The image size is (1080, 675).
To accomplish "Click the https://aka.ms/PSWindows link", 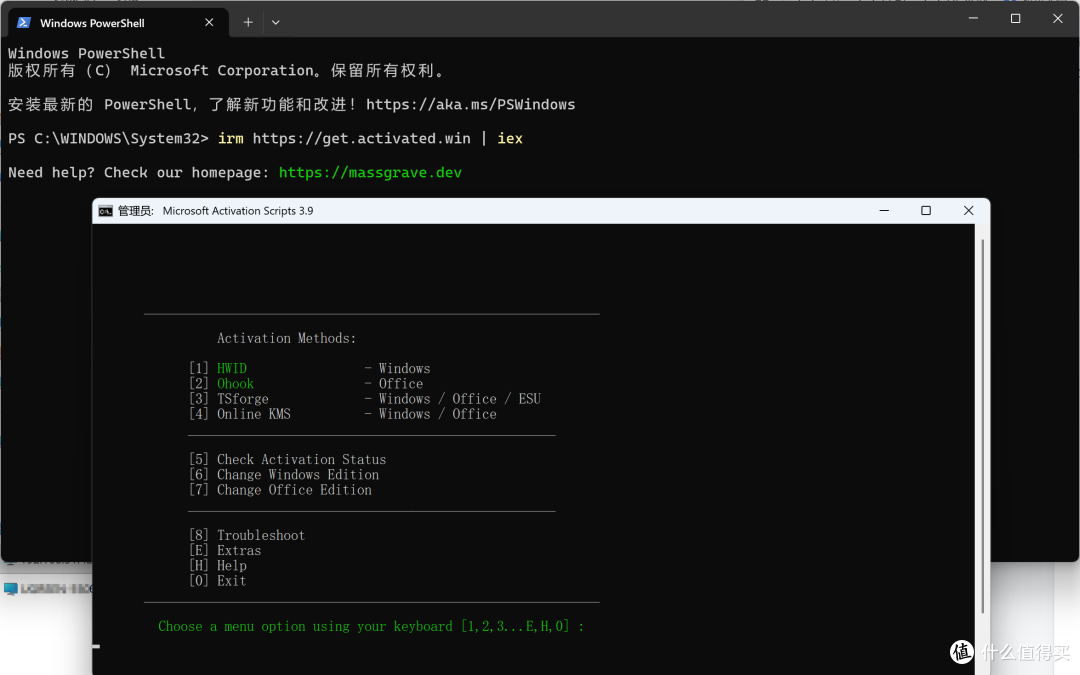I will pos(470,105).
